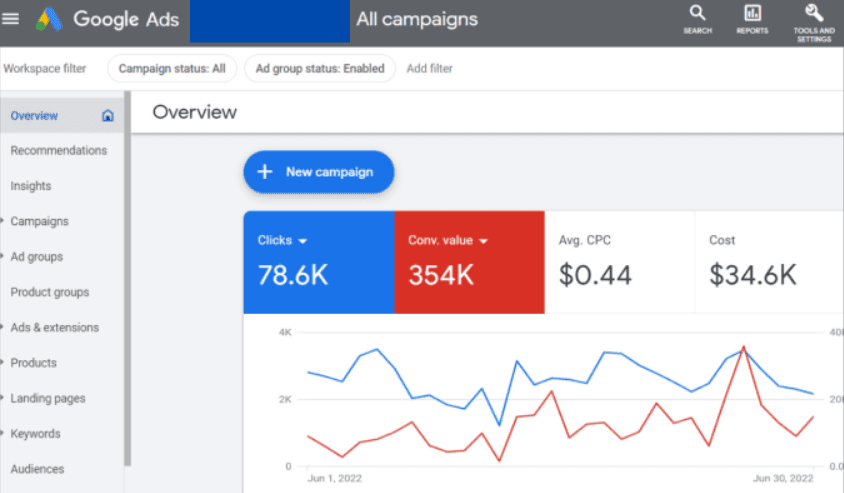Select the Avg. CPC metric card
The width and height of the screenshot is (844, 493).
619,262
